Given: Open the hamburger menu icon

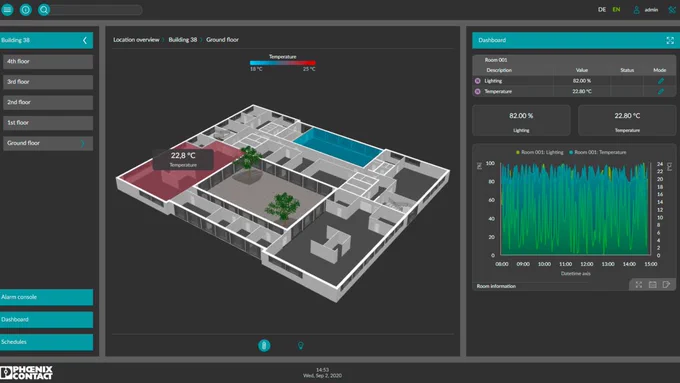Looking at the screenshot, I should click(x=7, y=10).
